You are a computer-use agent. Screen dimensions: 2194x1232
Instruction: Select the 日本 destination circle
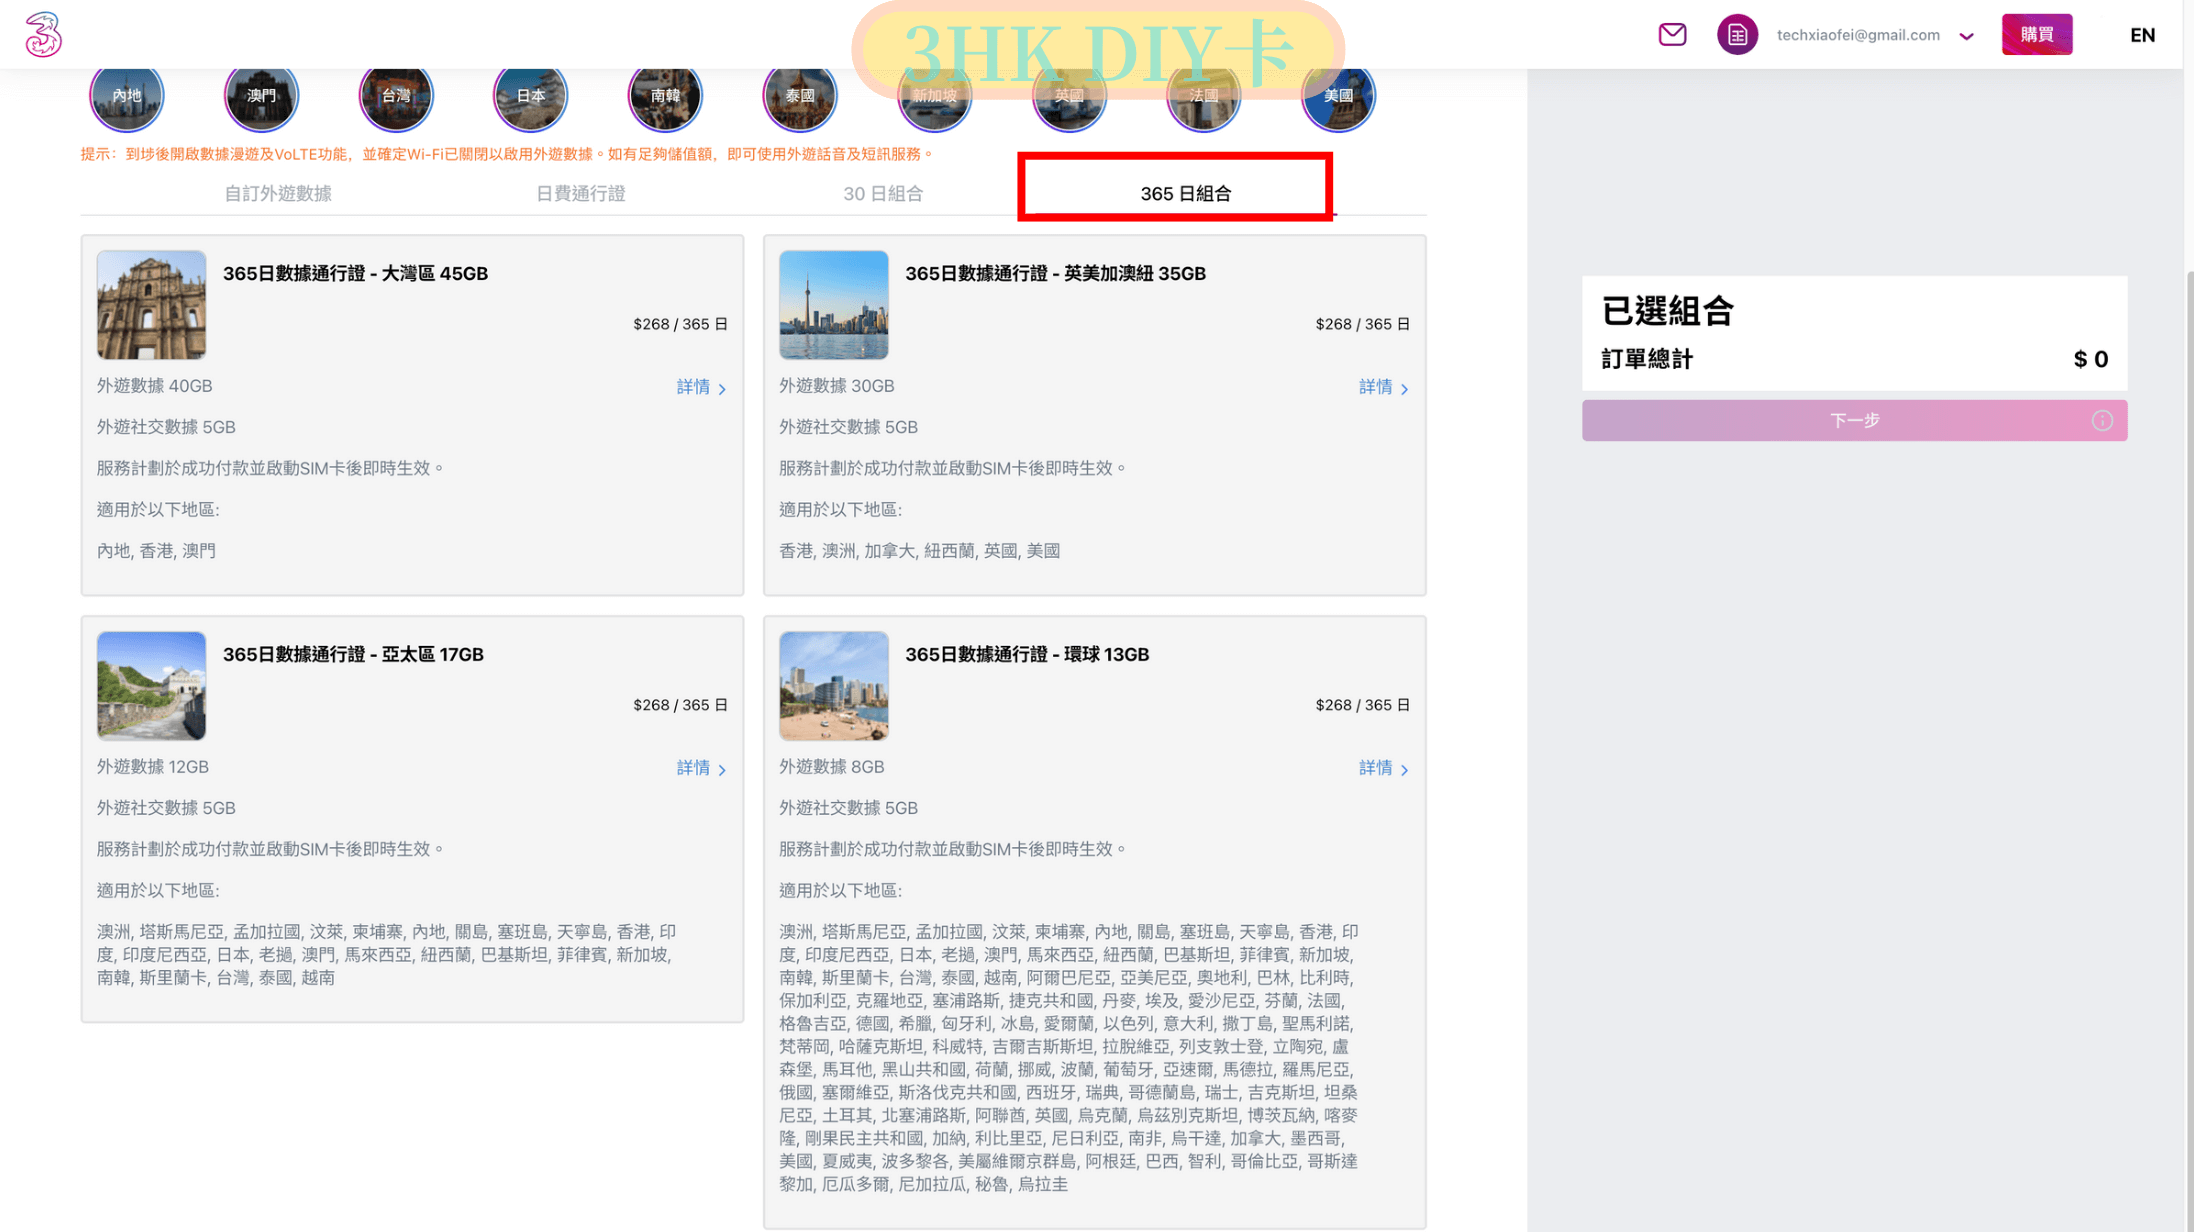[530, 96]
